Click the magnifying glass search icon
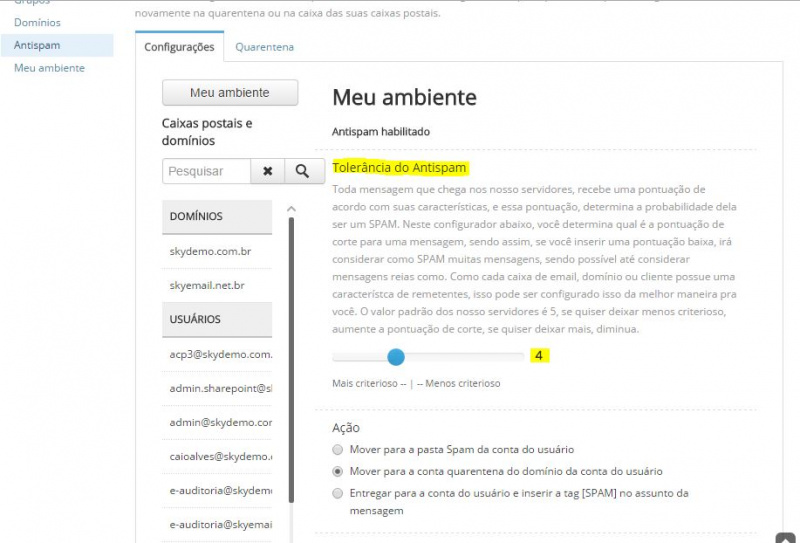Viewport: 800px width, 543px height. coord(303,171)
